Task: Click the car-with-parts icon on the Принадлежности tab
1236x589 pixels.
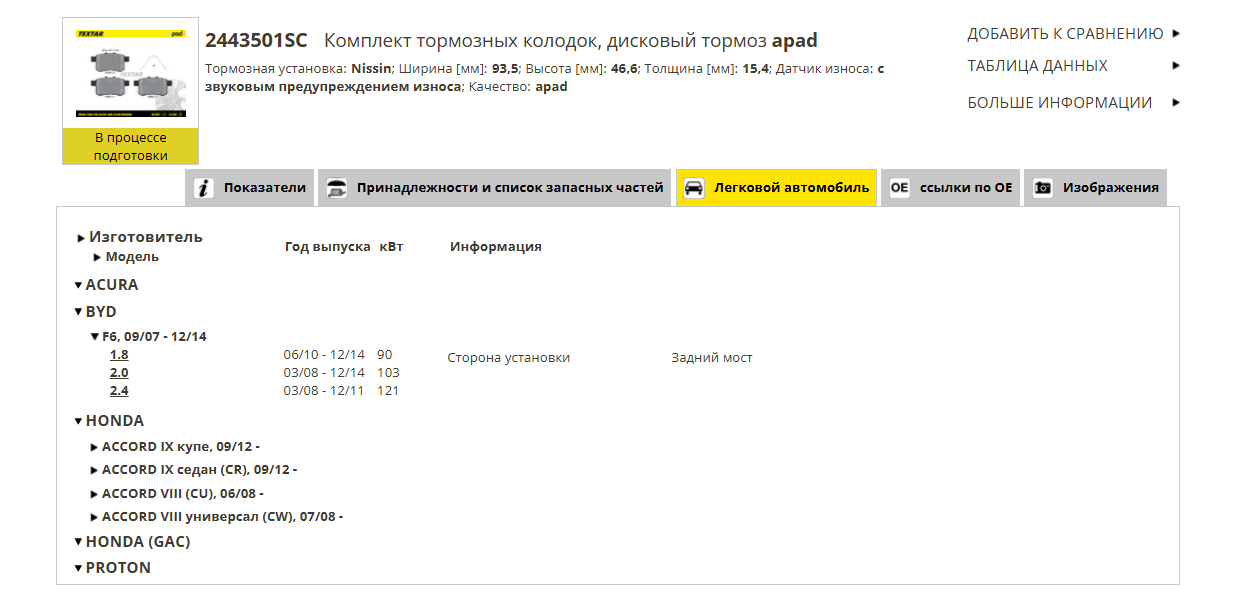Action: coord(337,188)
